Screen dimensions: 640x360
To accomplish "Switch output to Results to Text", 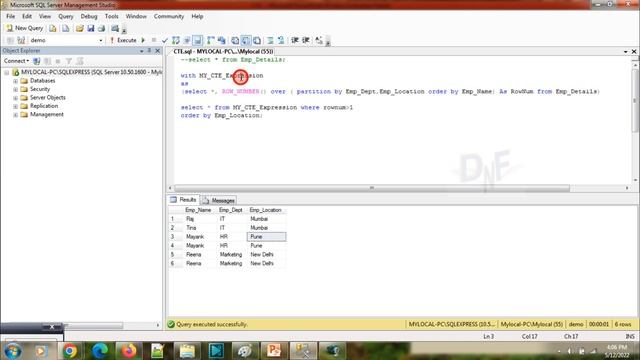I will point(235,40).
